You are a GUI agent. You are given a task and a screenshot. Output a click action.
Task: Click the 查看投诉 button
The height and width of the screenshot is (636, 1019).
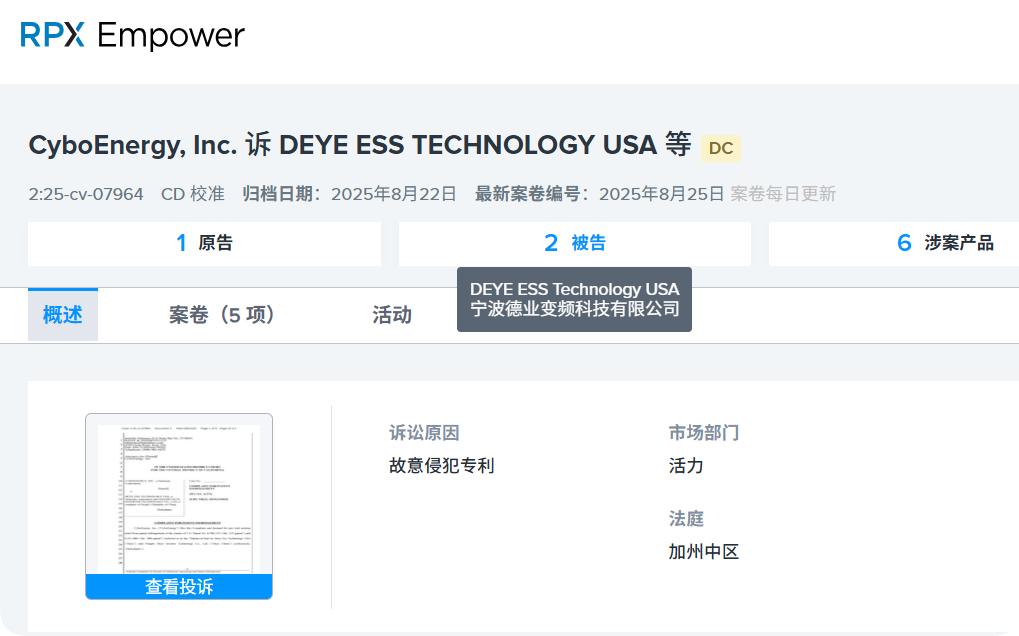[179, 587]
